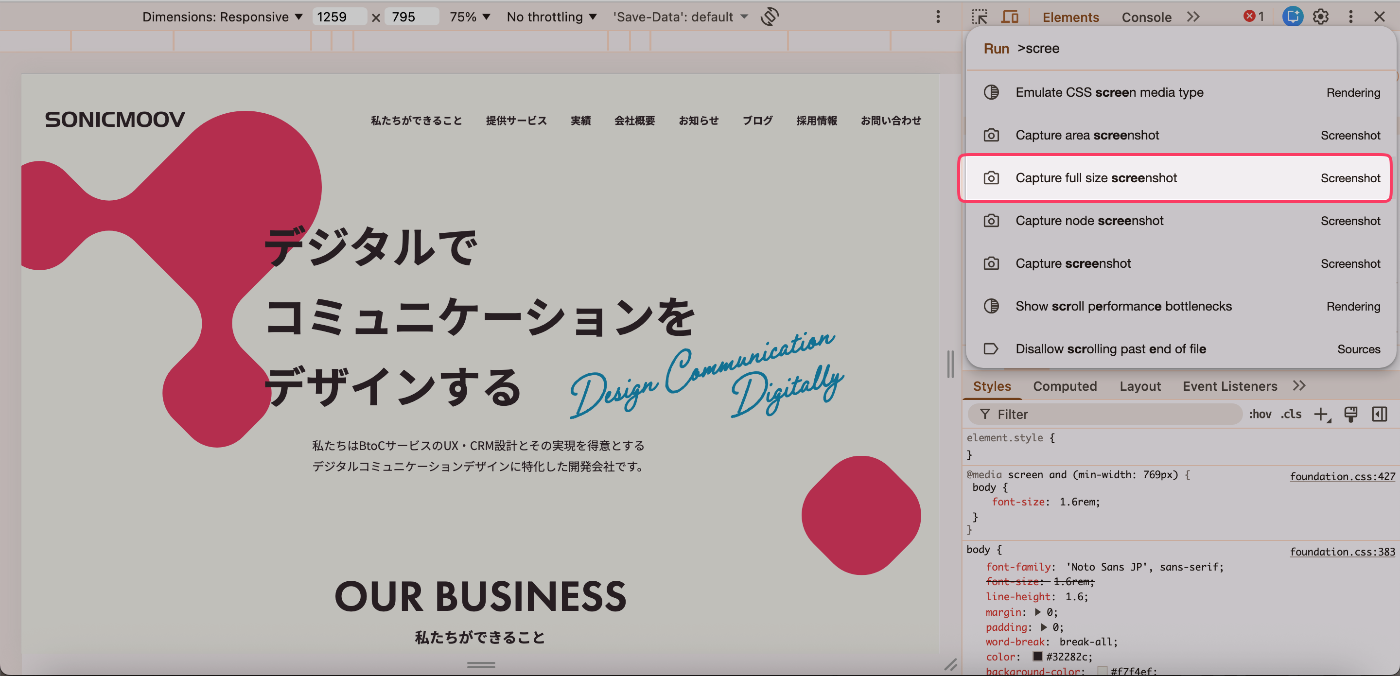Click the rotate device orientation icon
This screenshot has height=676, width=1400.
(x=769, y=17)
